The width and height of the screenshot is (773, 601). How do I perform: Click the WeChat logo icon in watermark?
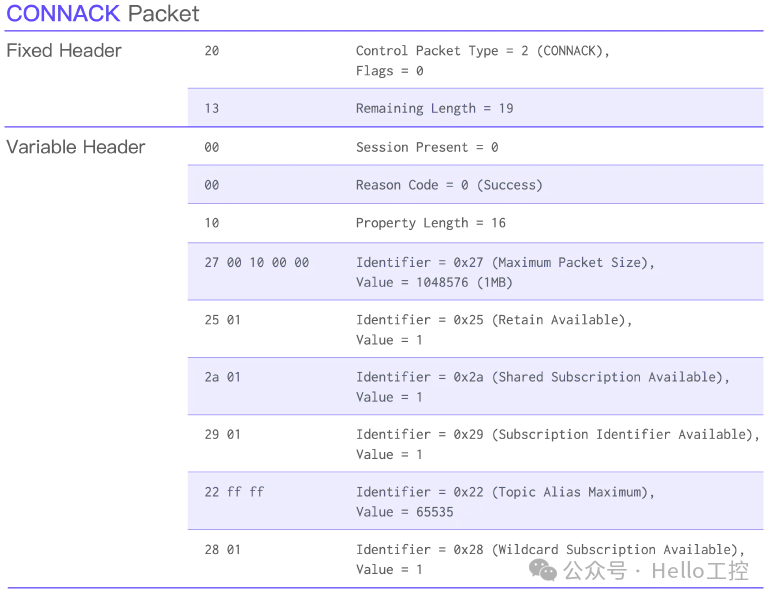543,570
